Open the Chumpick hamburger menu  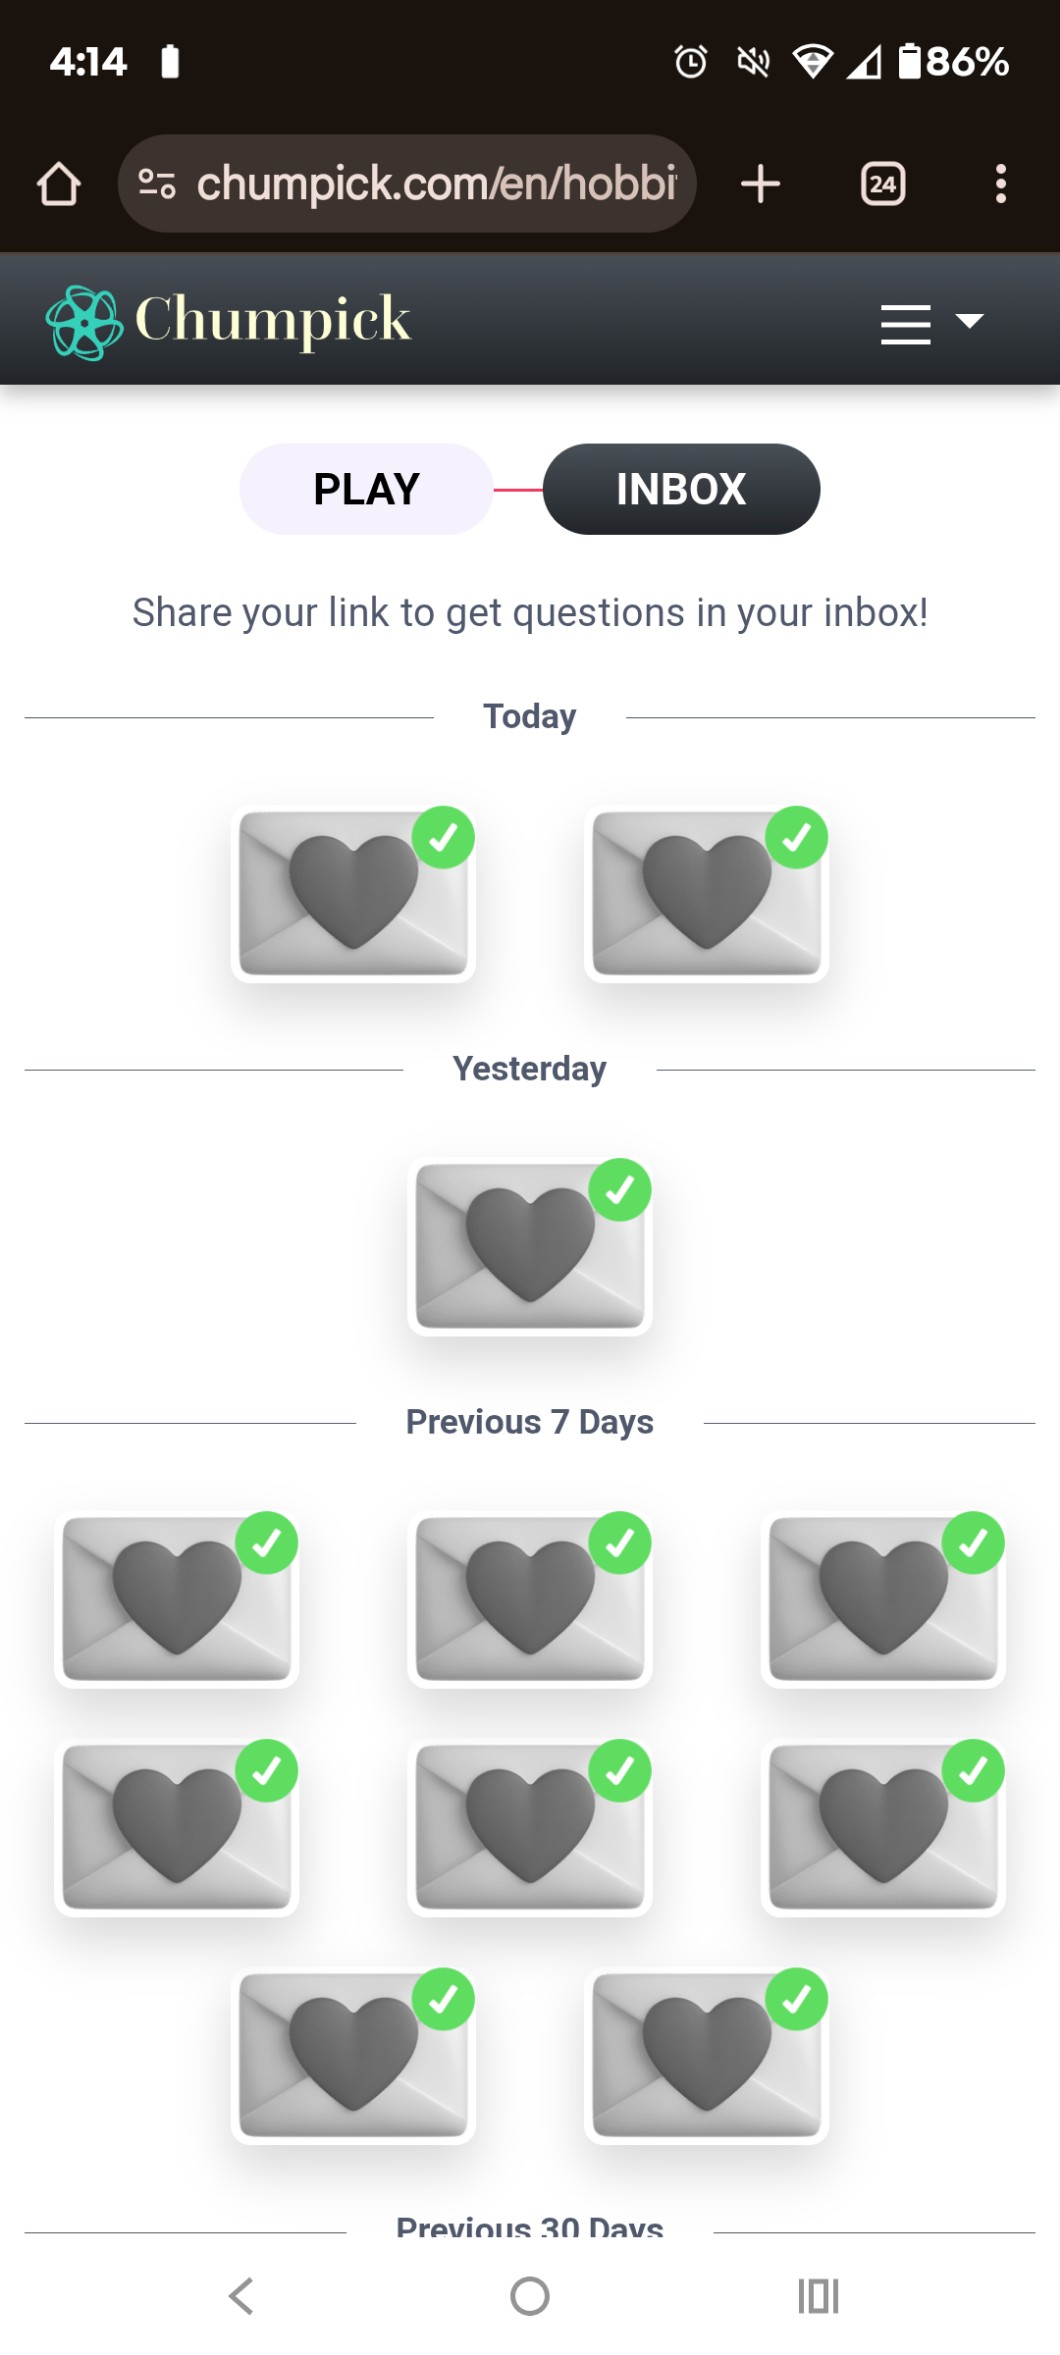905,323
